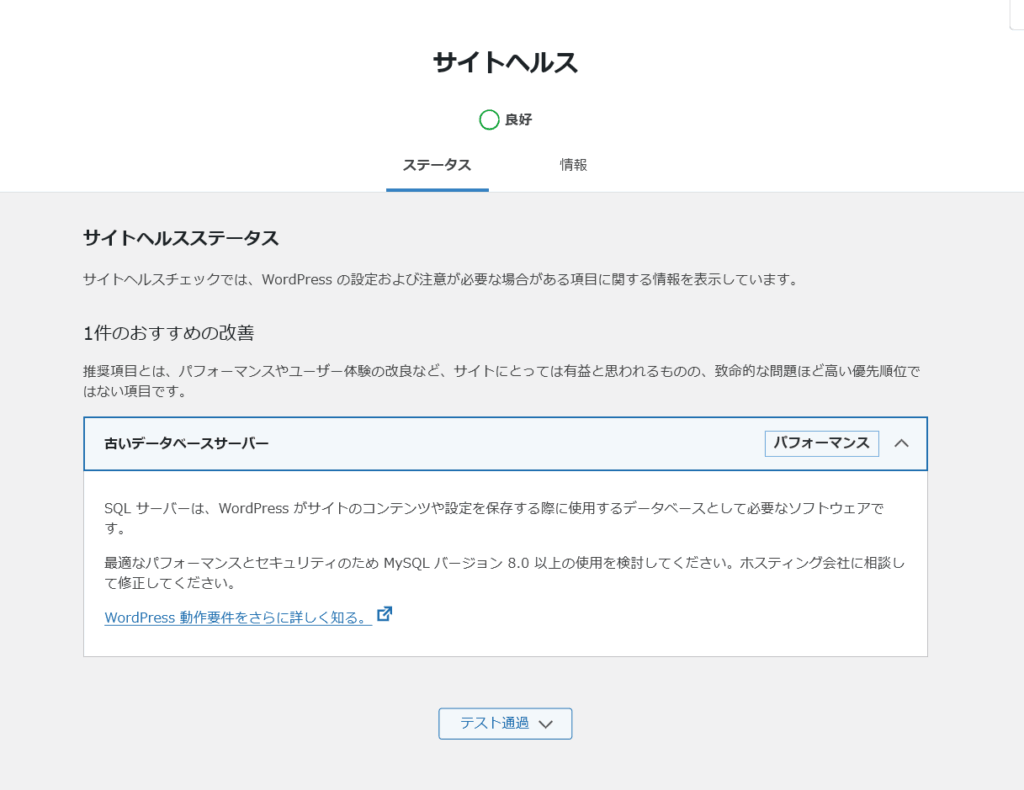This screenshot has width=1024, height=790.
Task: Click the caret icon on the recommendation accordion header
Action: (x=901, y=443)
